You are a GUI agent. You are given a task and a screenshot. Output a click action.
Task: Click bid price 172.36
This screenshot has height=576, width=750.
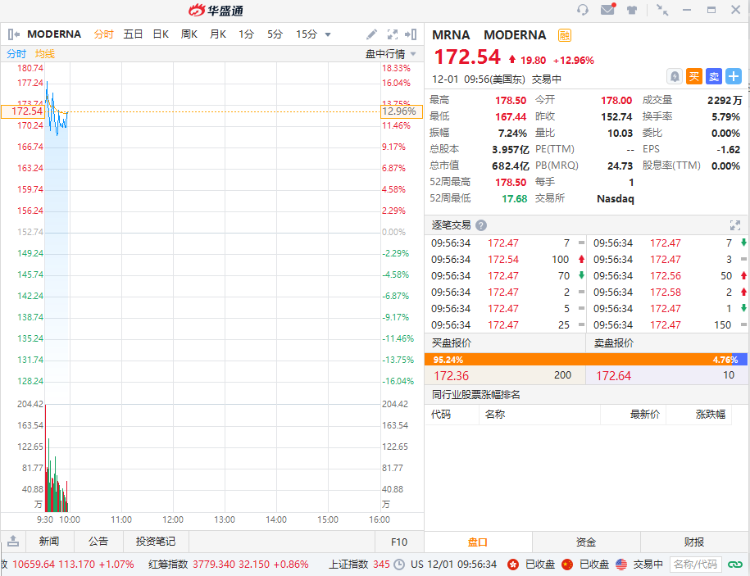click(451, 376)
